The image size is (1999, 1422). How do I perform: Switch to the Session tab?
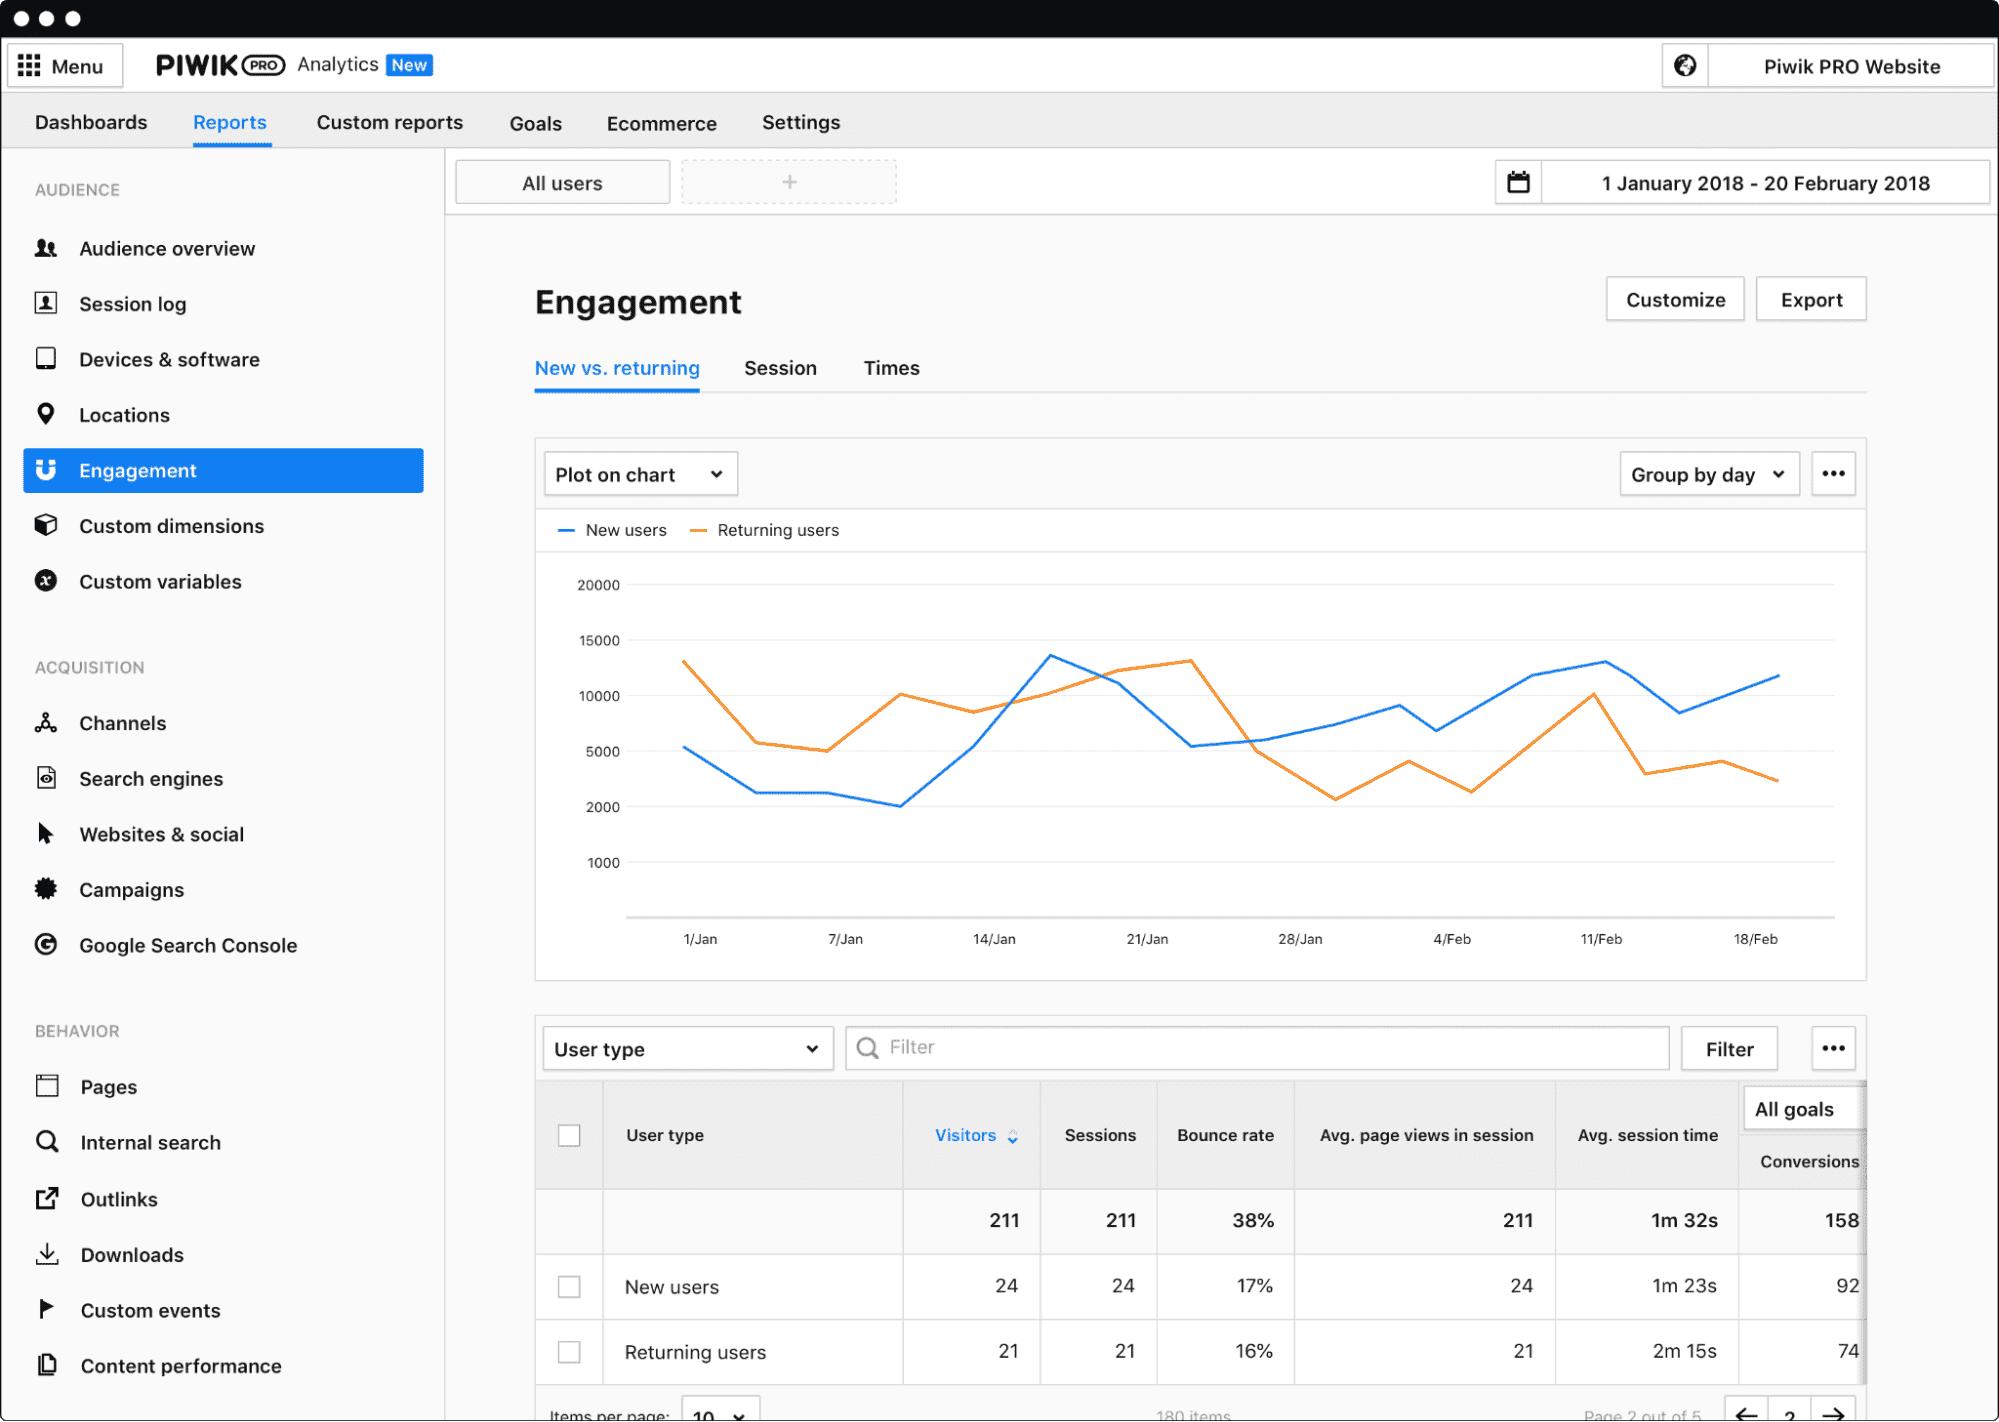tap(779, 368)
